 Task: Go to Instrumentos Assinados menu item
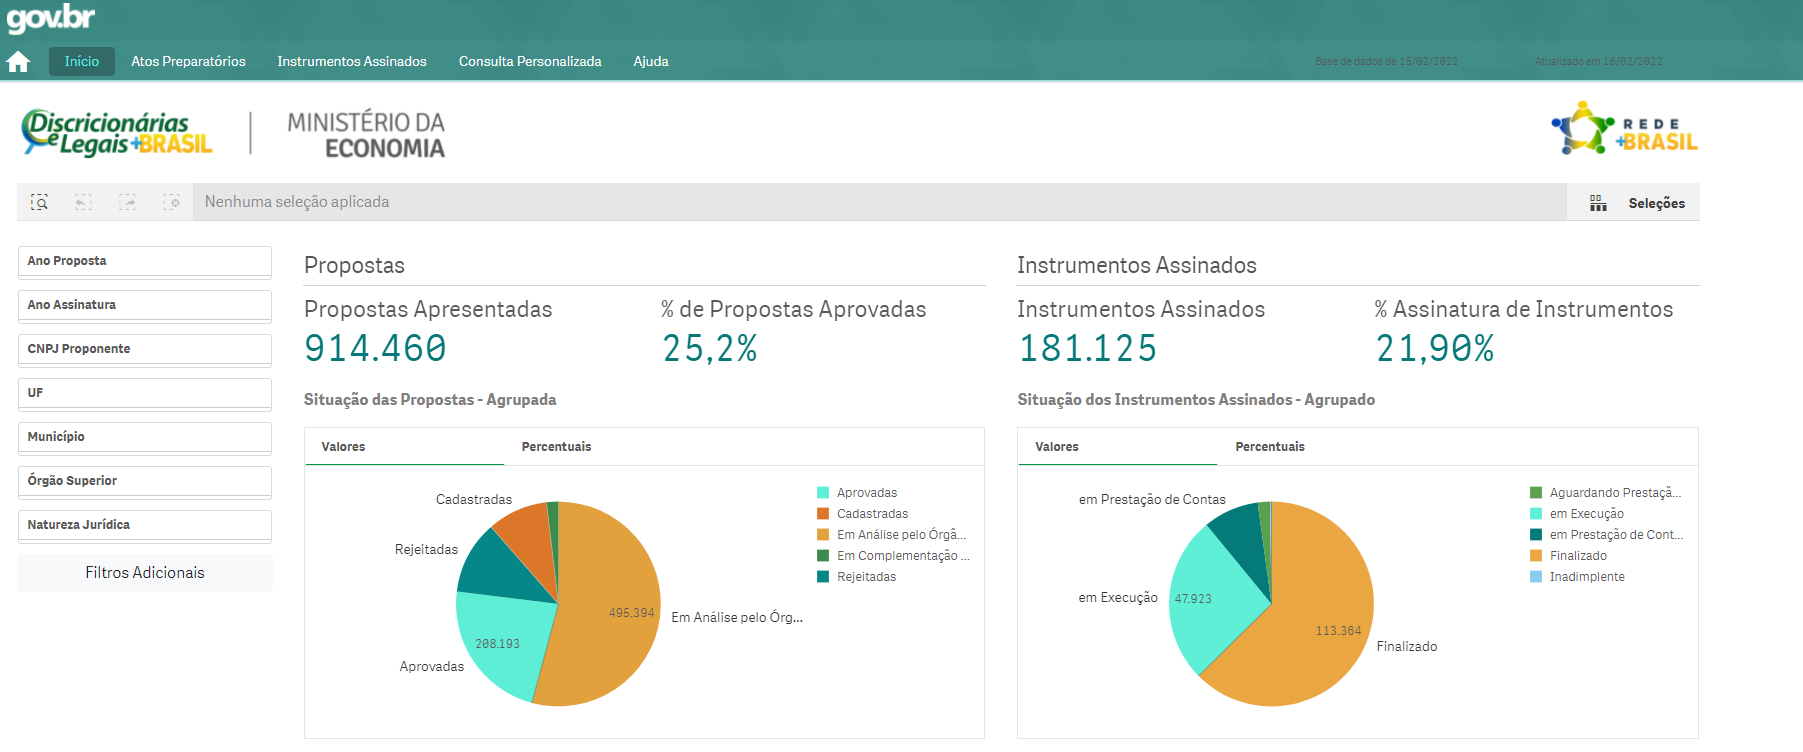352,61
